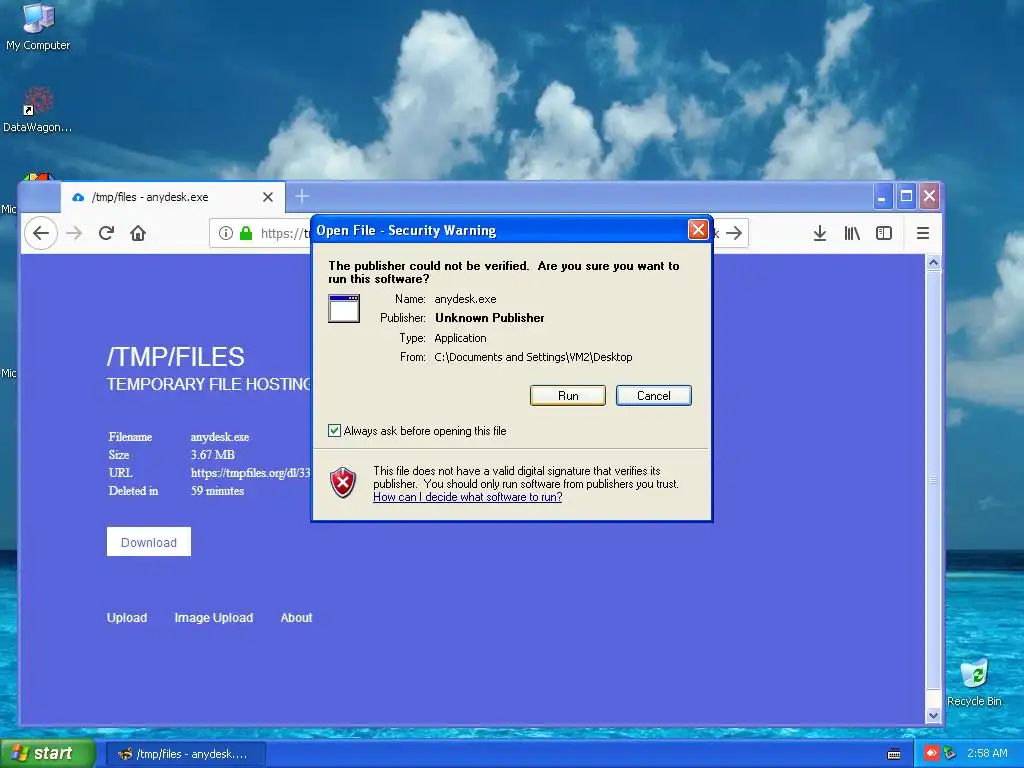The height and width of the screenshot is (768, 1024).
Task: Click the system tray network icon
Action: pos(950,754)
